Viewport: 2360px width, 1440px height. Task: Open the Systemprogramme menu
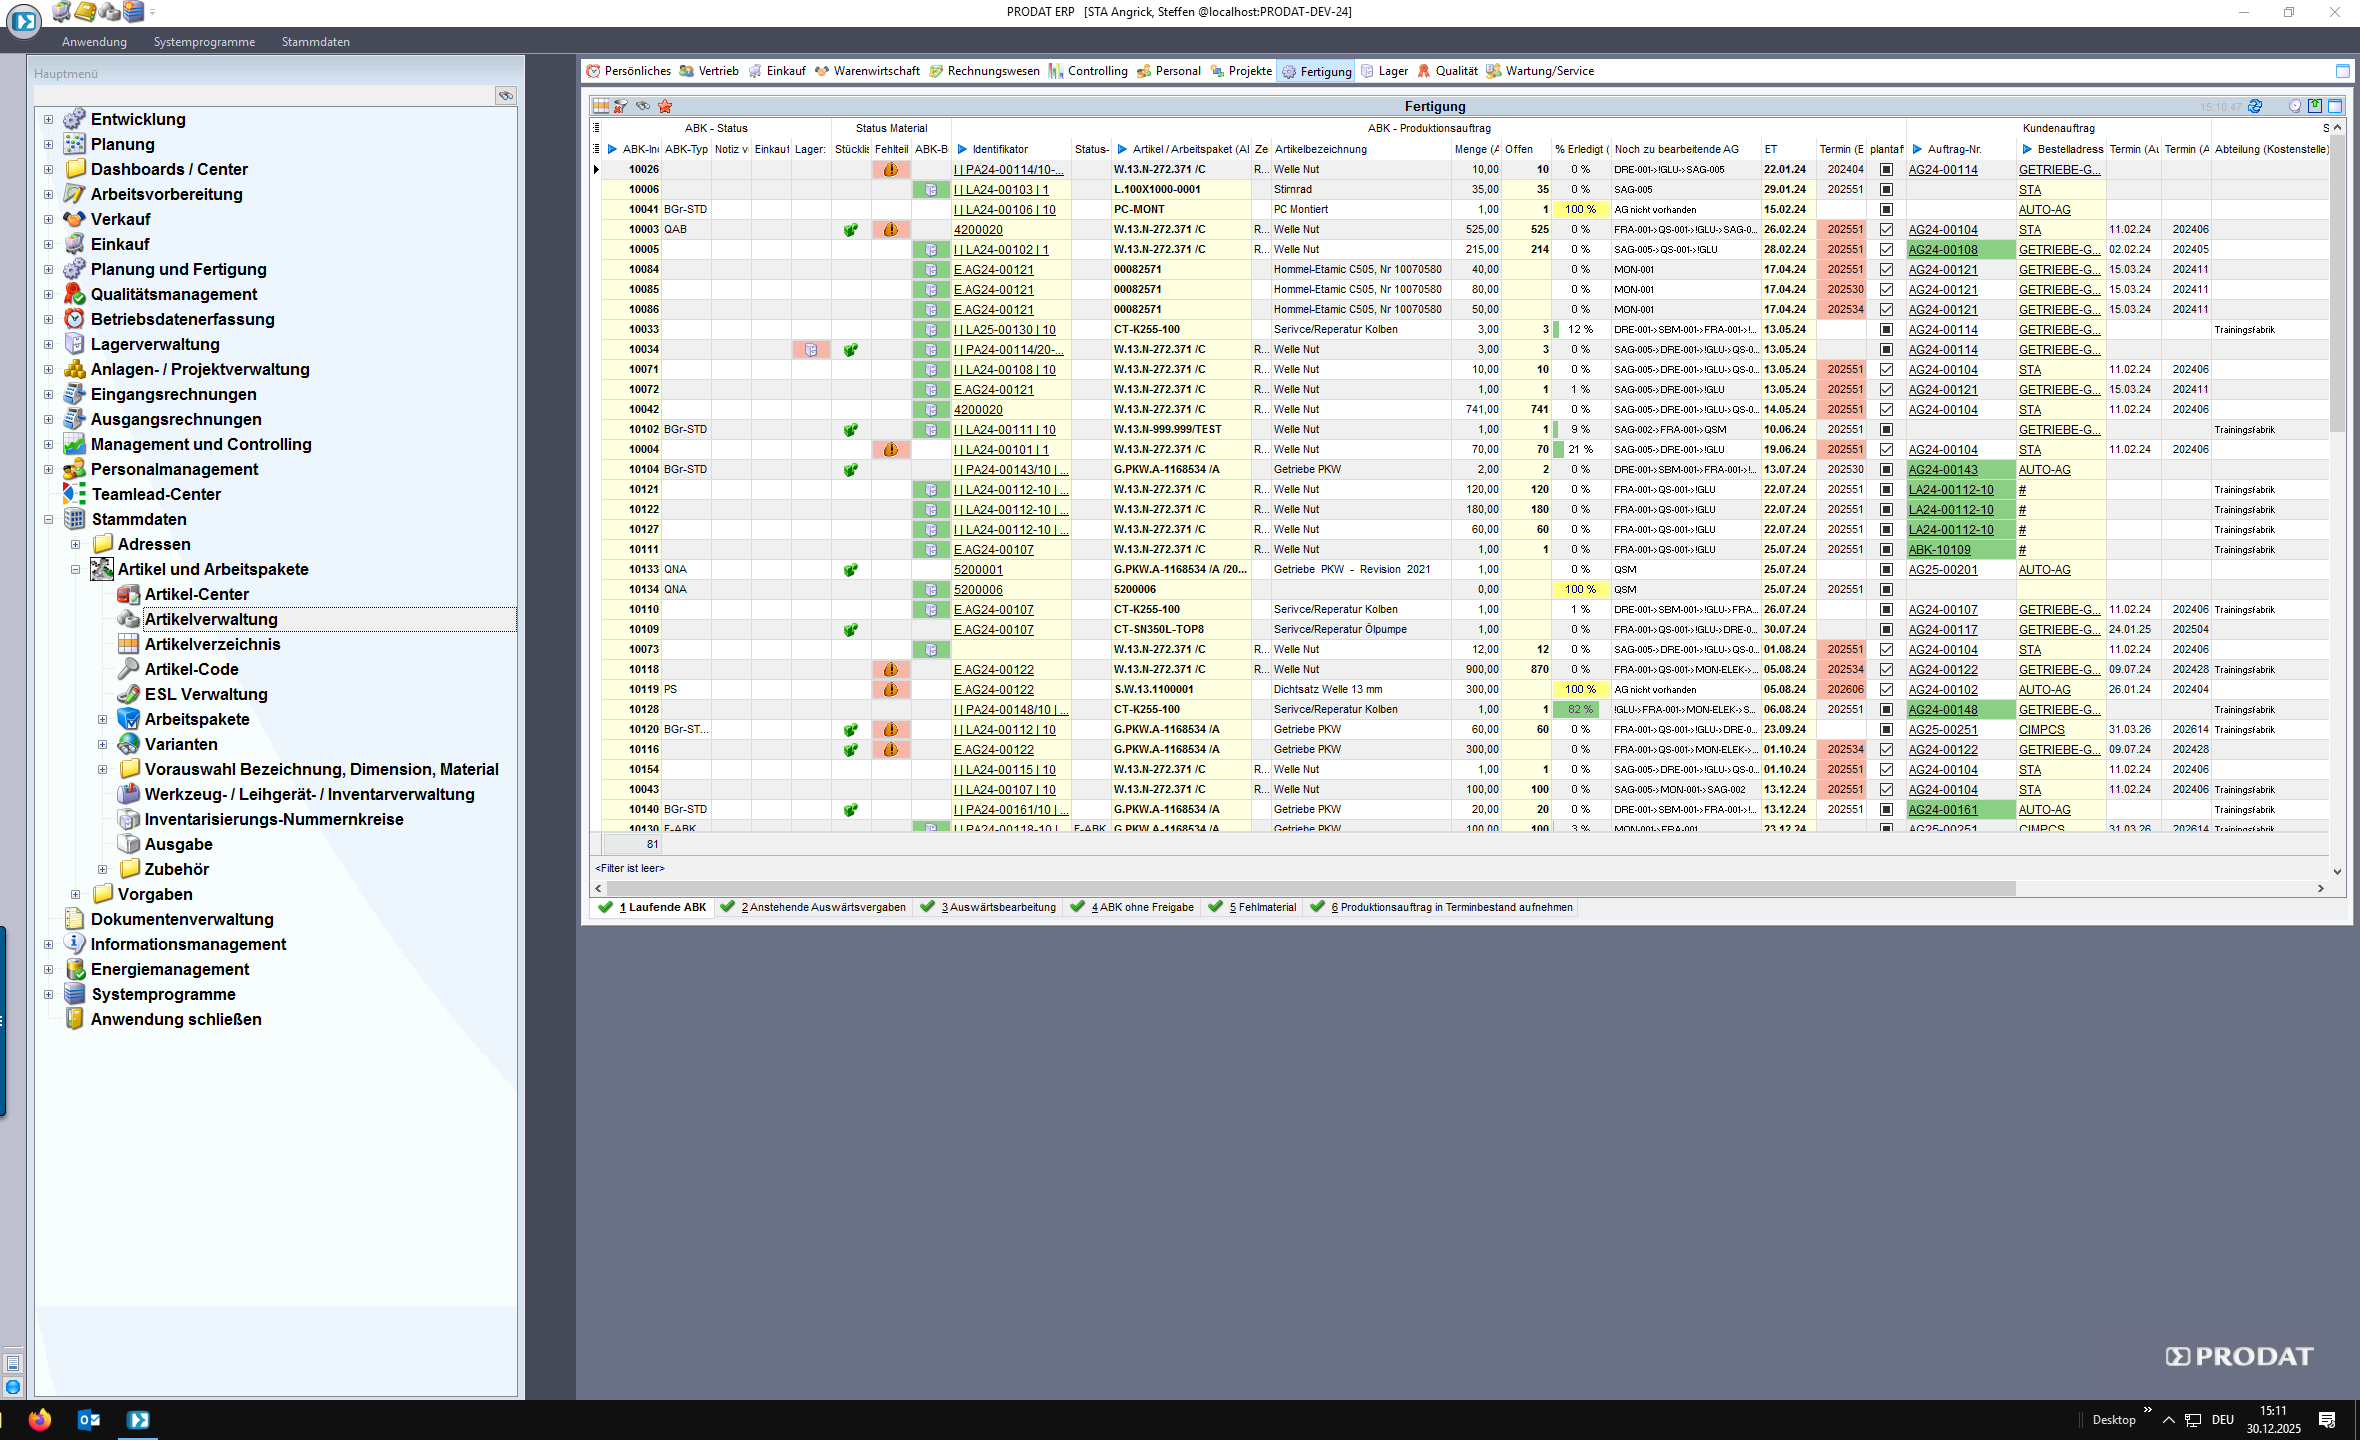[204, 42]
